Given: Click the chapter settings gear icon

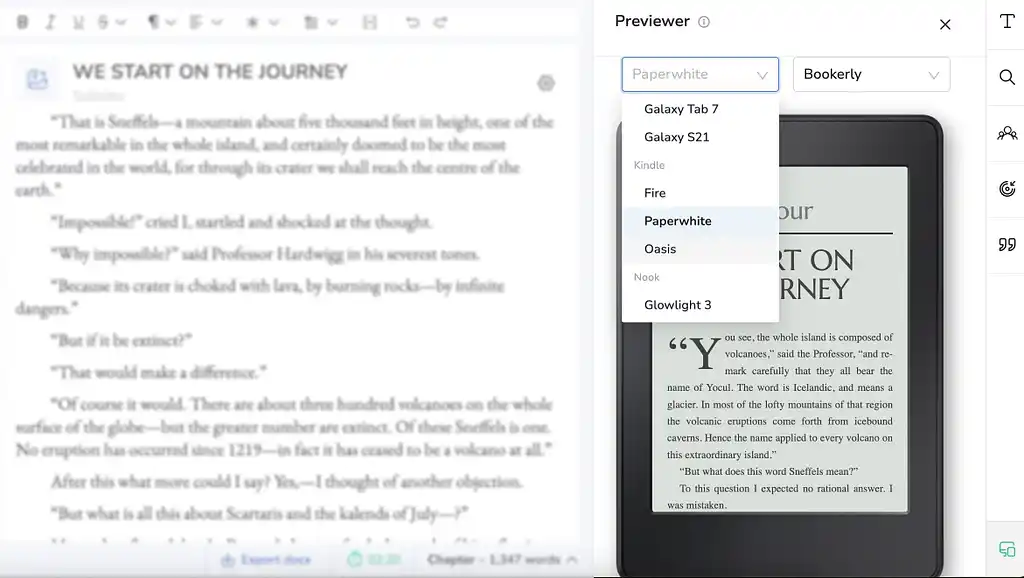Looking at the screenshot, I should tap(546, 83).
